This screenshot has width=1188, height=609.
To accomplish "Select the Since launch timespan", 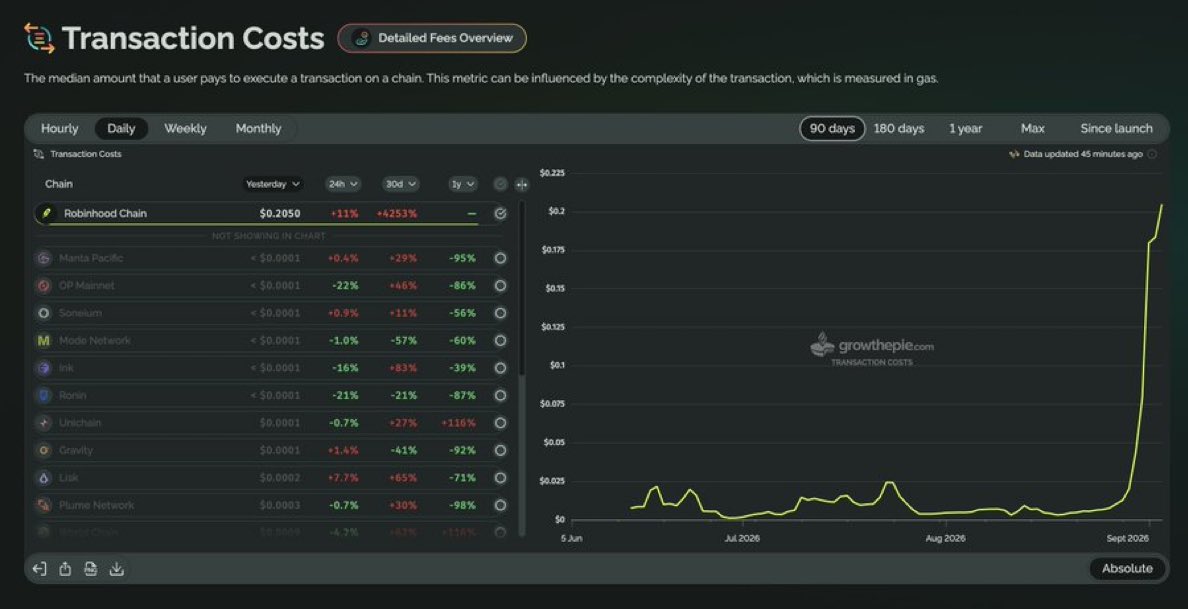I will (1116, 129).
